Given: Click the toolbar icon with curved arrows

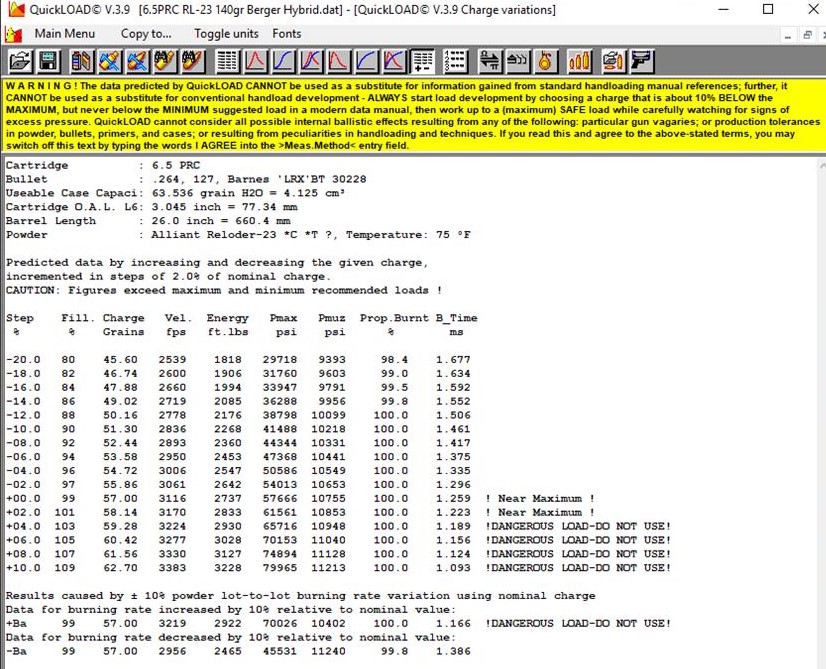Looking at the screenshot, I should tap(517, 61).
